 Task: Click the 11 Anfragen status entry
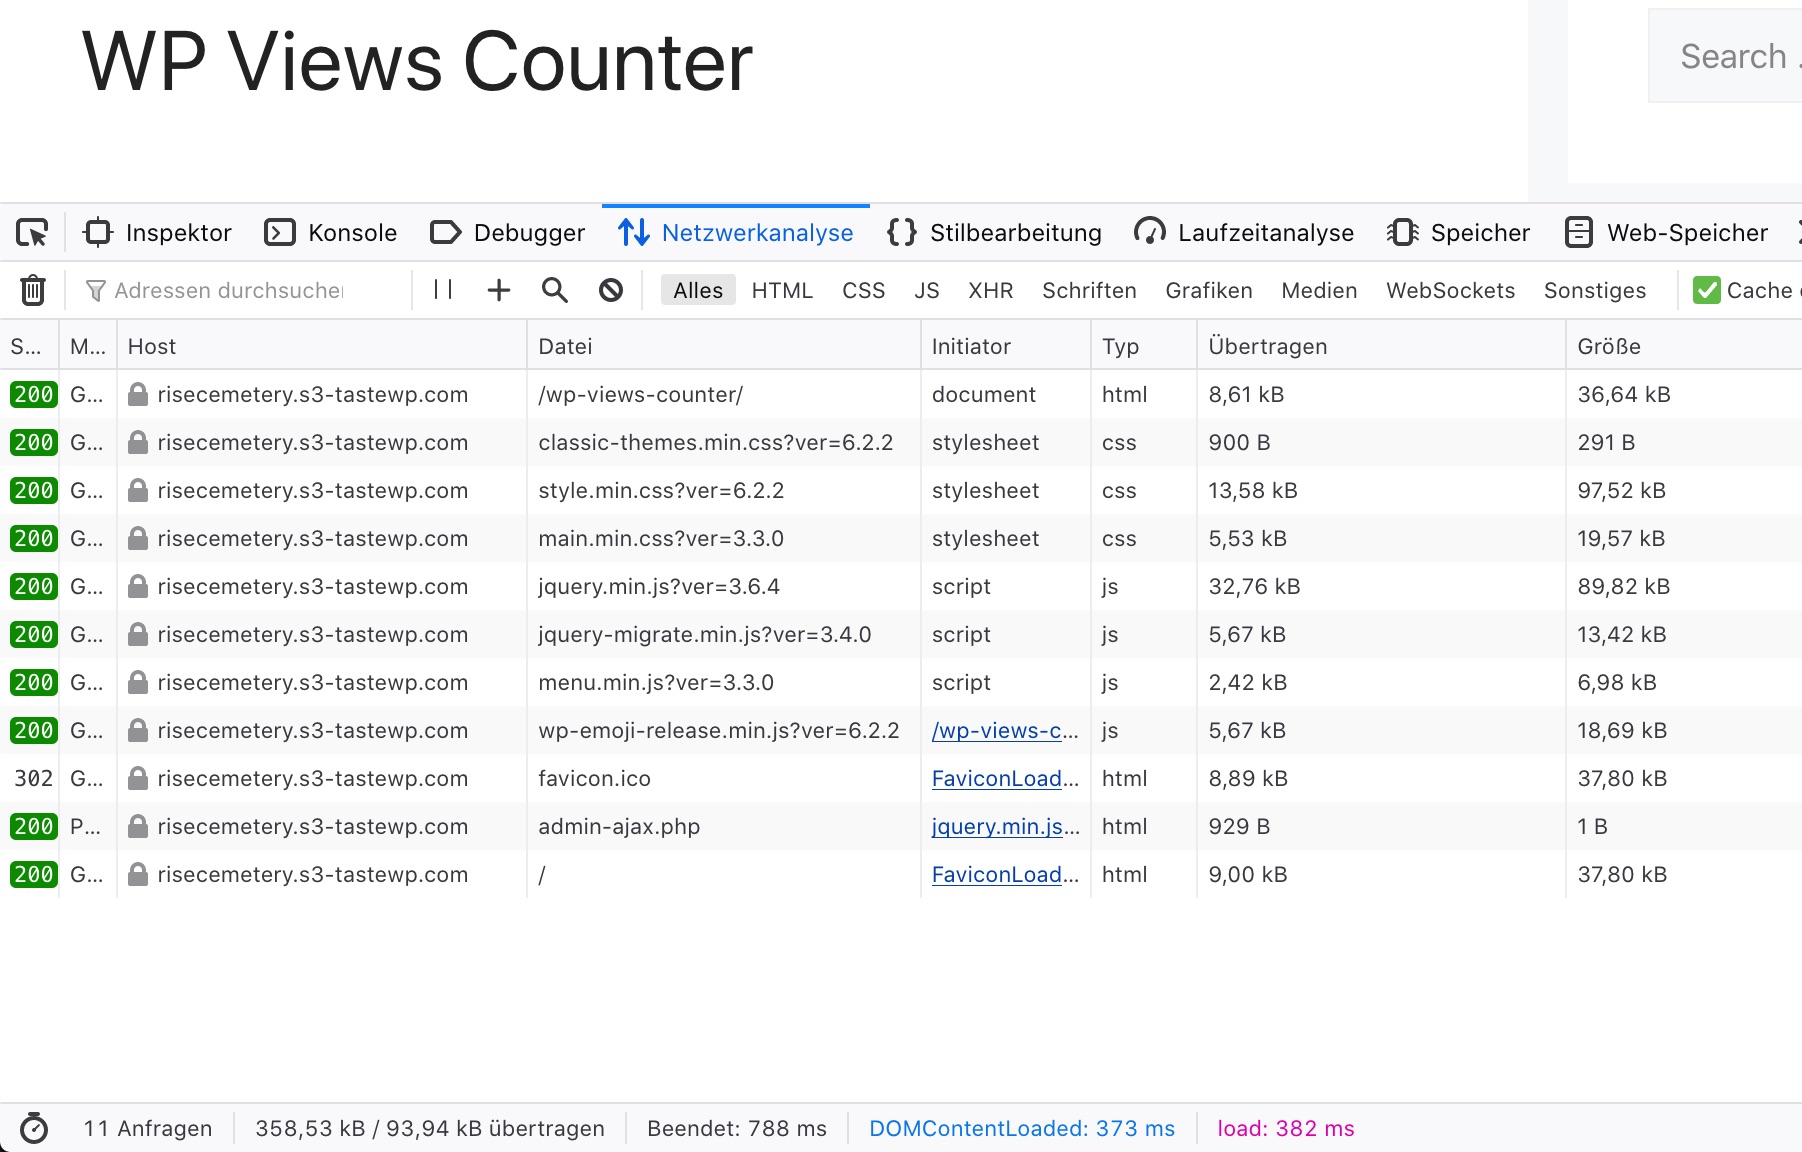pos(148,1128)
